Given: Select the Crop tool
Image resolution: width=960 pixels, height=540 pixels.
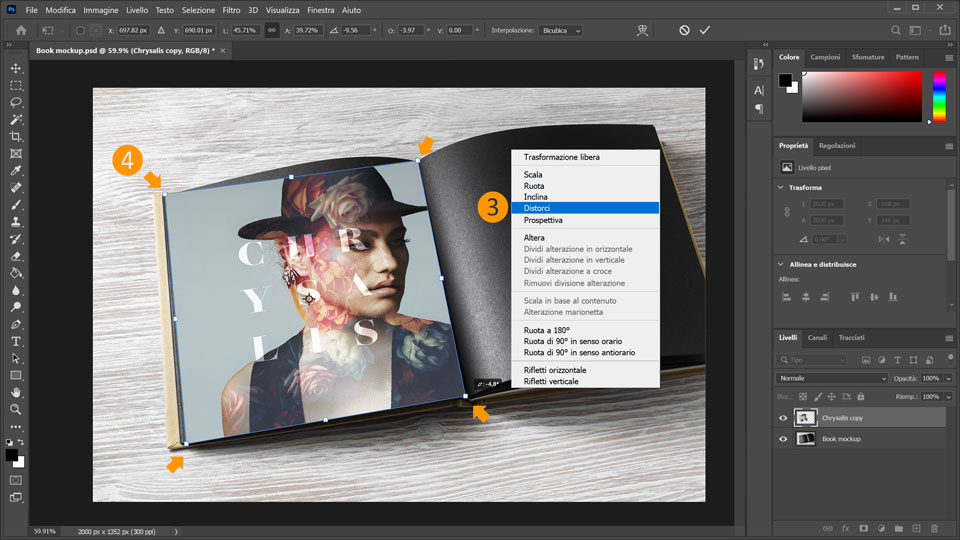Looking at the screenshot, I should coord(16,137).
